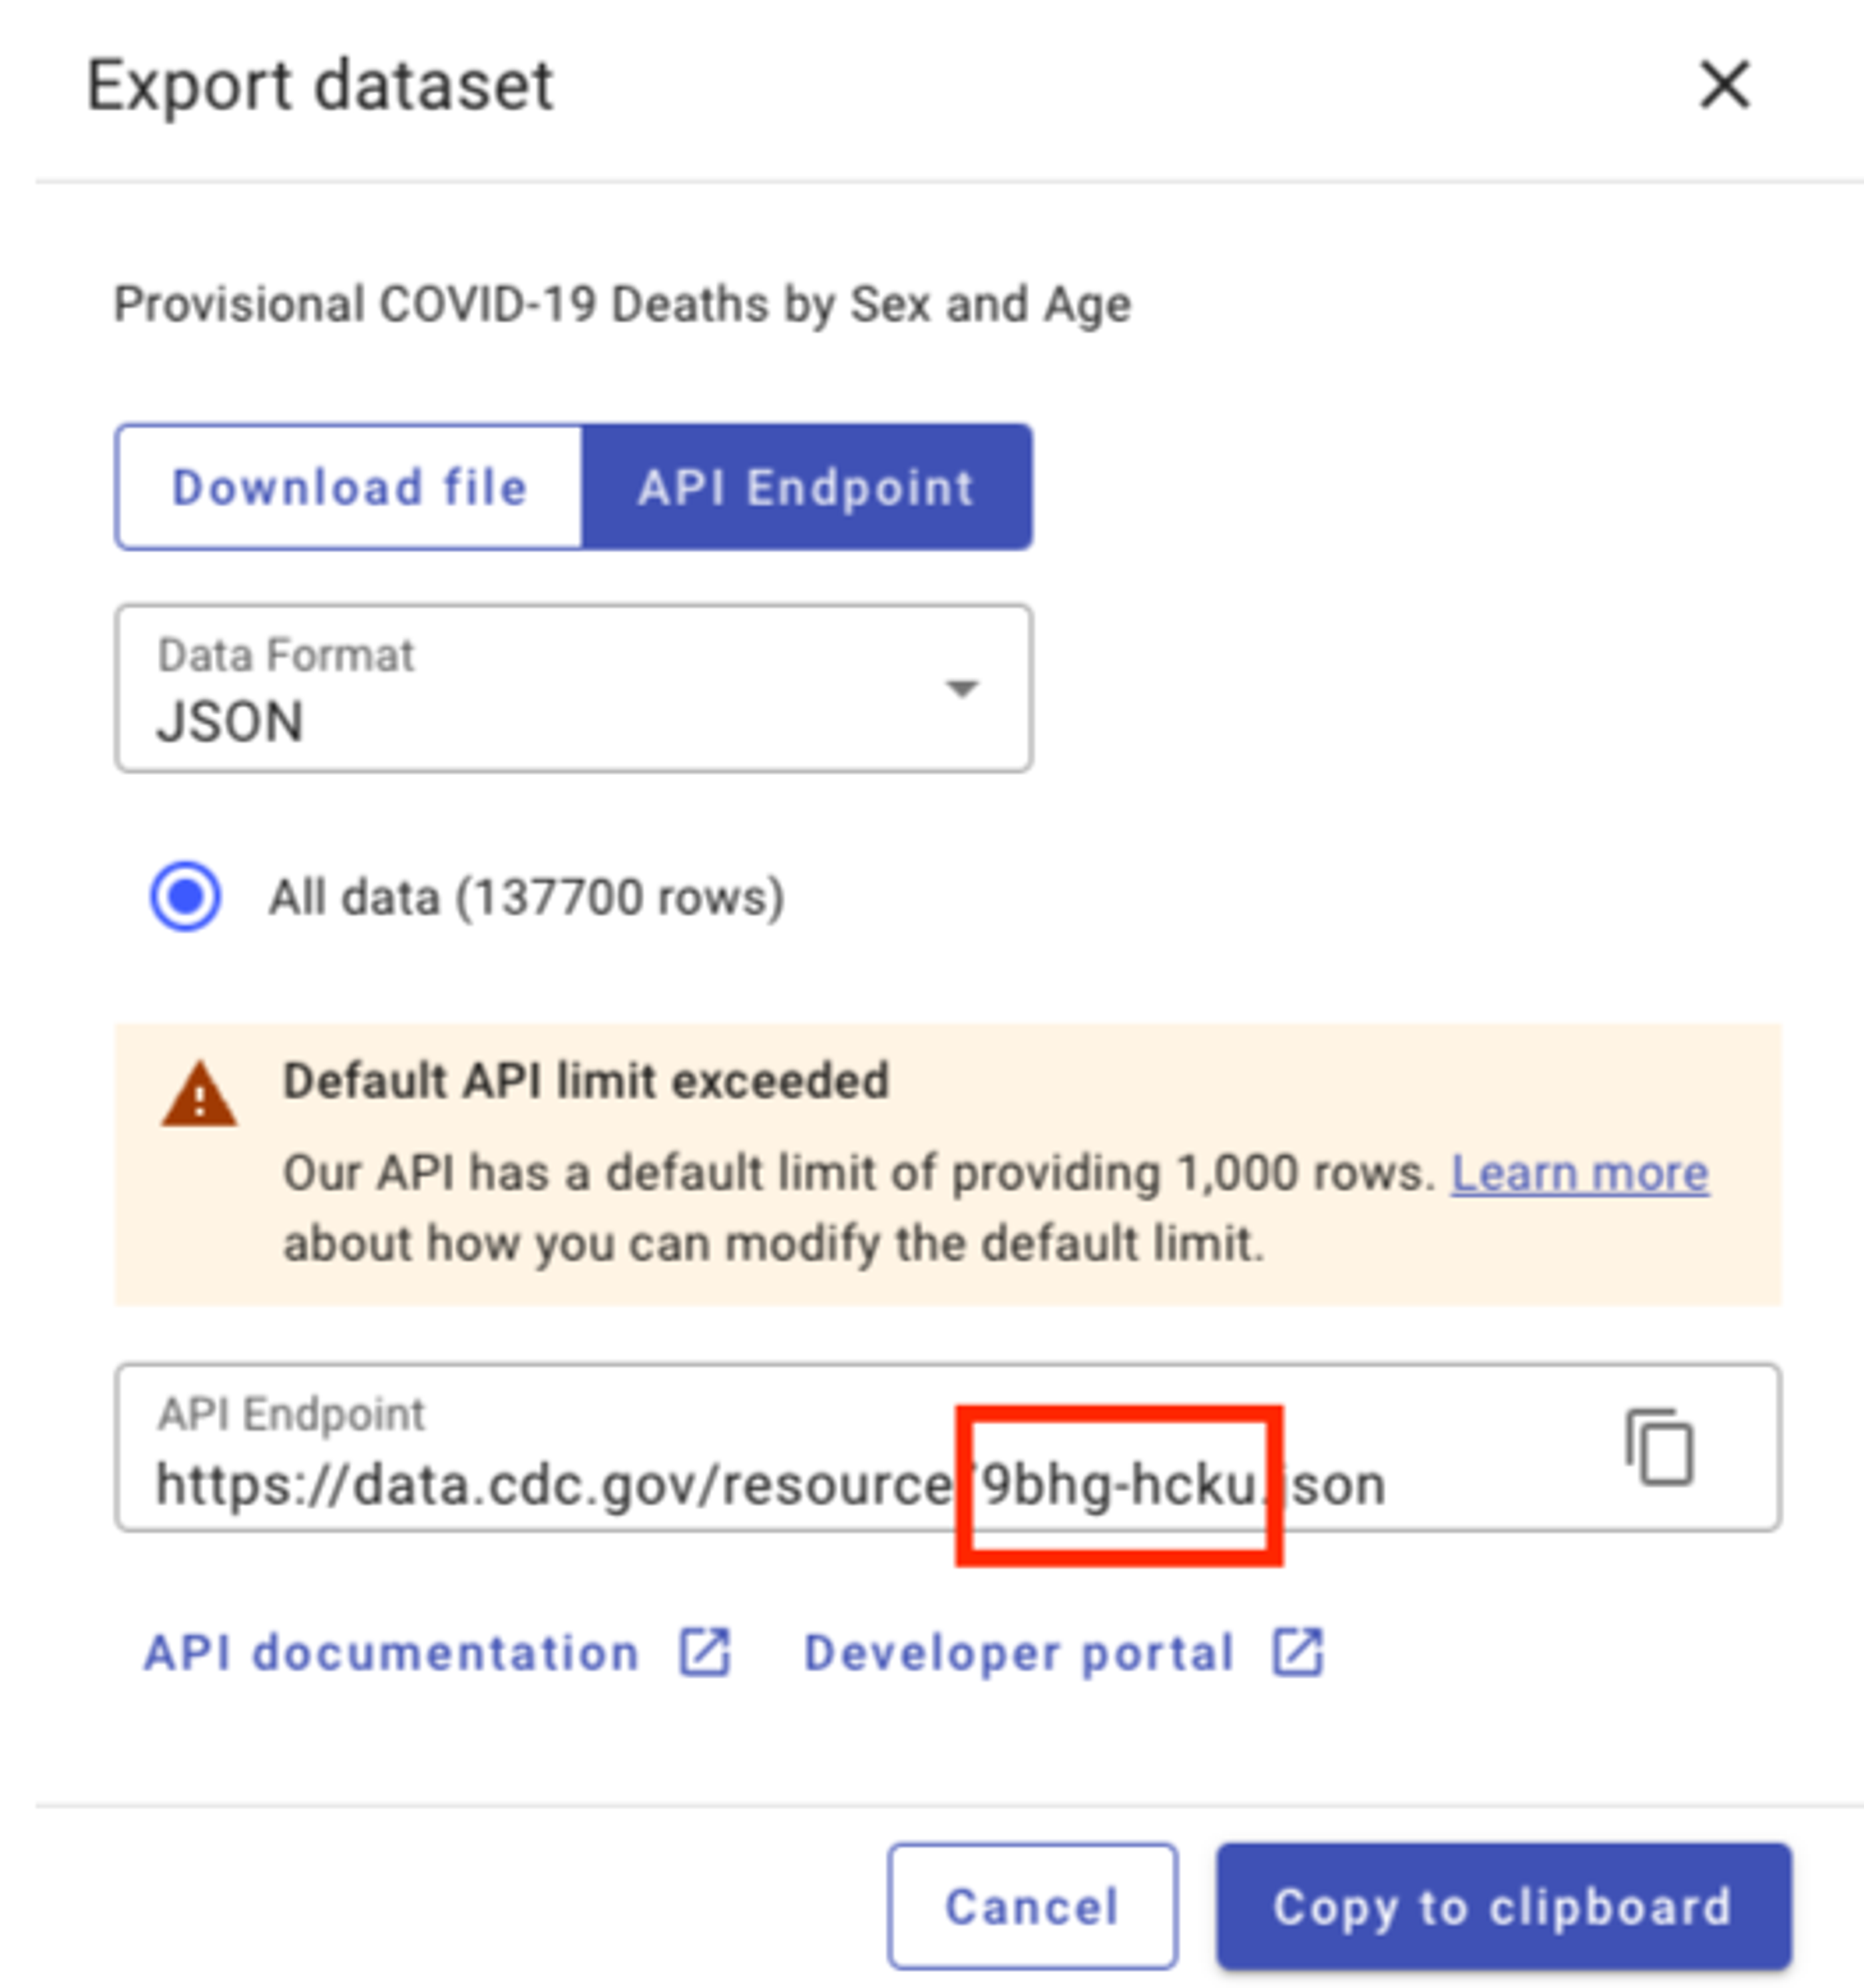Open the Data Format dropdown
Screen dimensions: 1864x1988
click(575, 687)
